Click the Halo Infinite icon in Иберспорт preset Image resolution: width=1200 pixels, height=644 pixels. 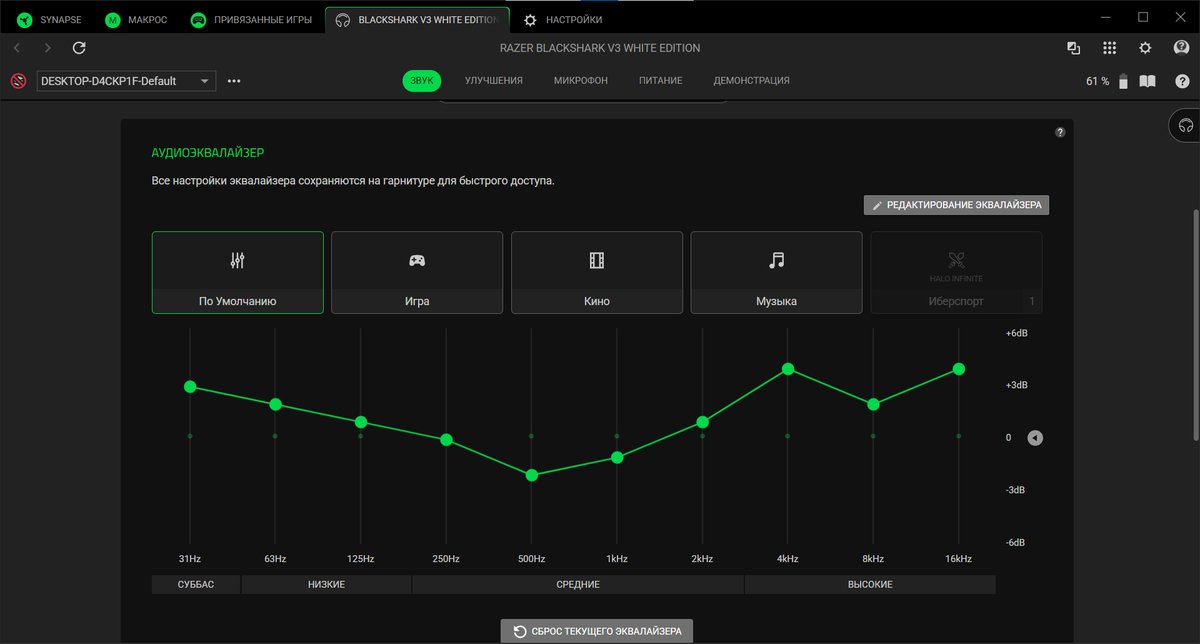[956, 260]
